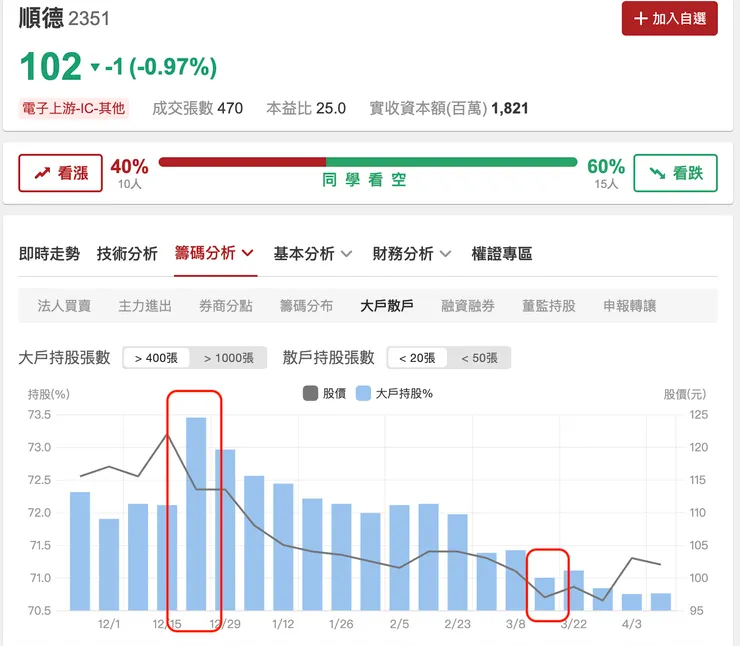The width and height of the screenshot is (740, 646).
Task: Click the 同學看空 sentiment label
Action: pos(364,180)
